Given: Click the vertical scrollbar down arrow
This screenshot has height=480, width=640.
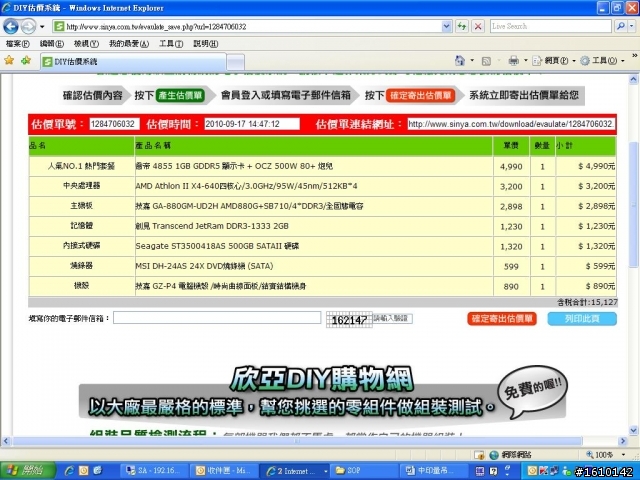Looking at the screenshot, I should point(633,430).
